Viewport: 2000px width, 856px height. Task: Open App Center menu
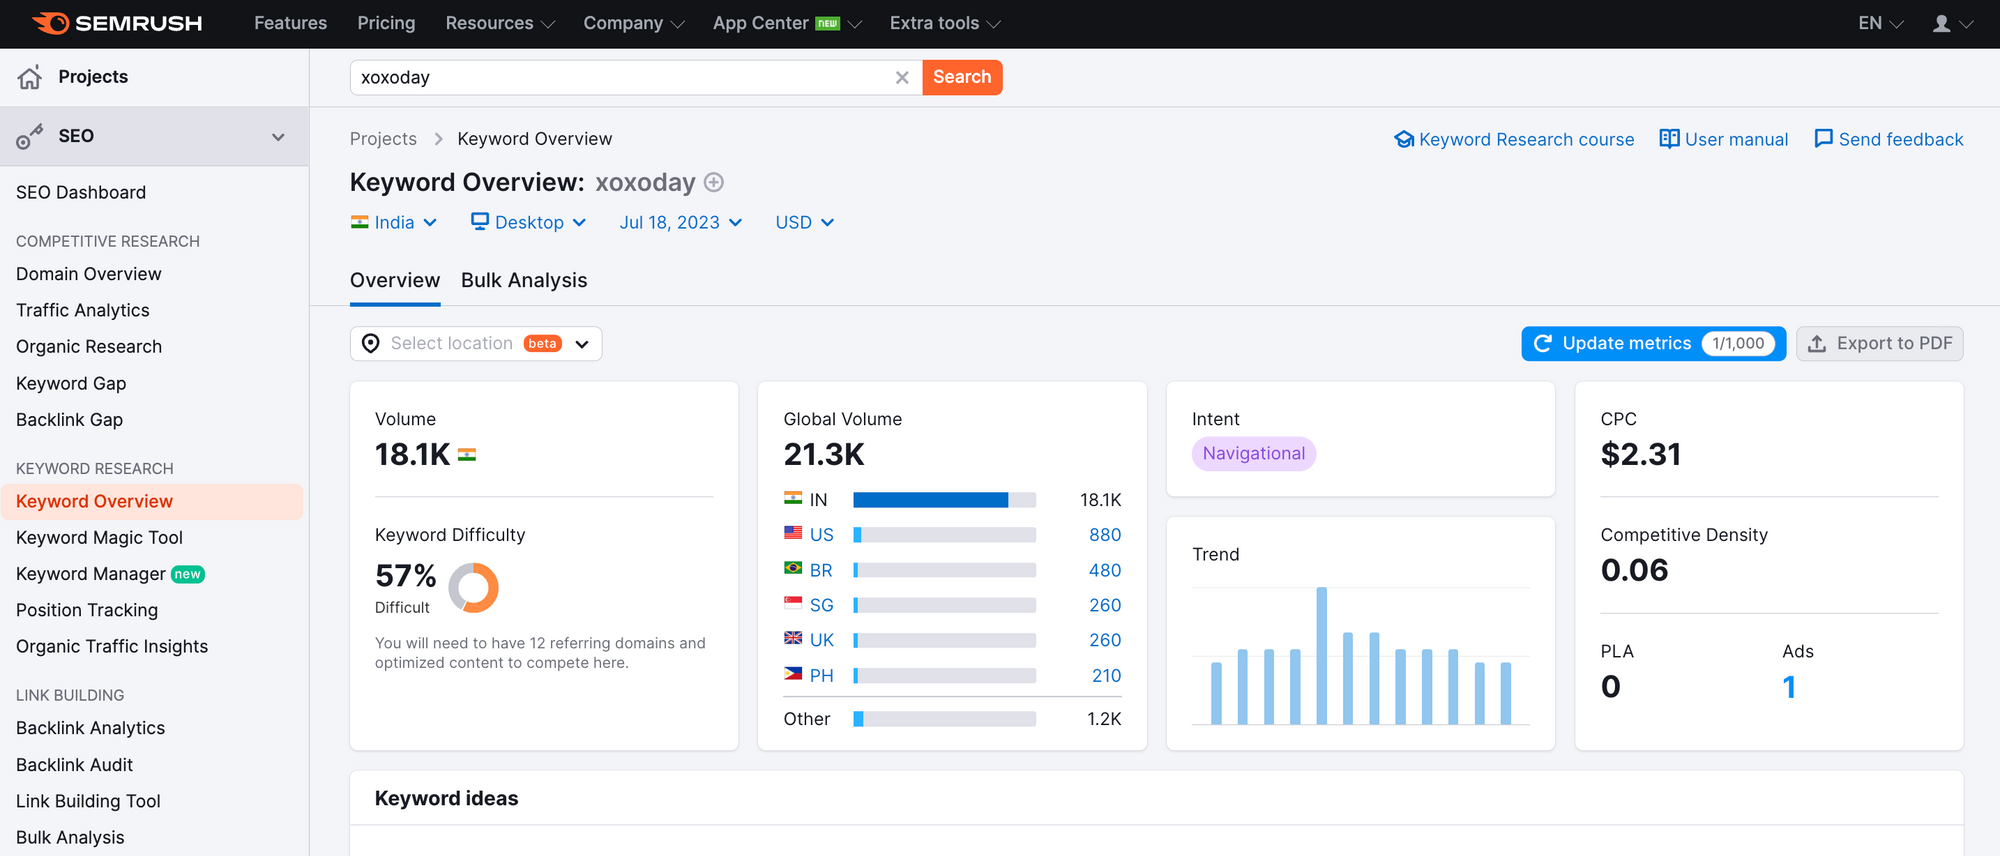(x=787, y=23)
